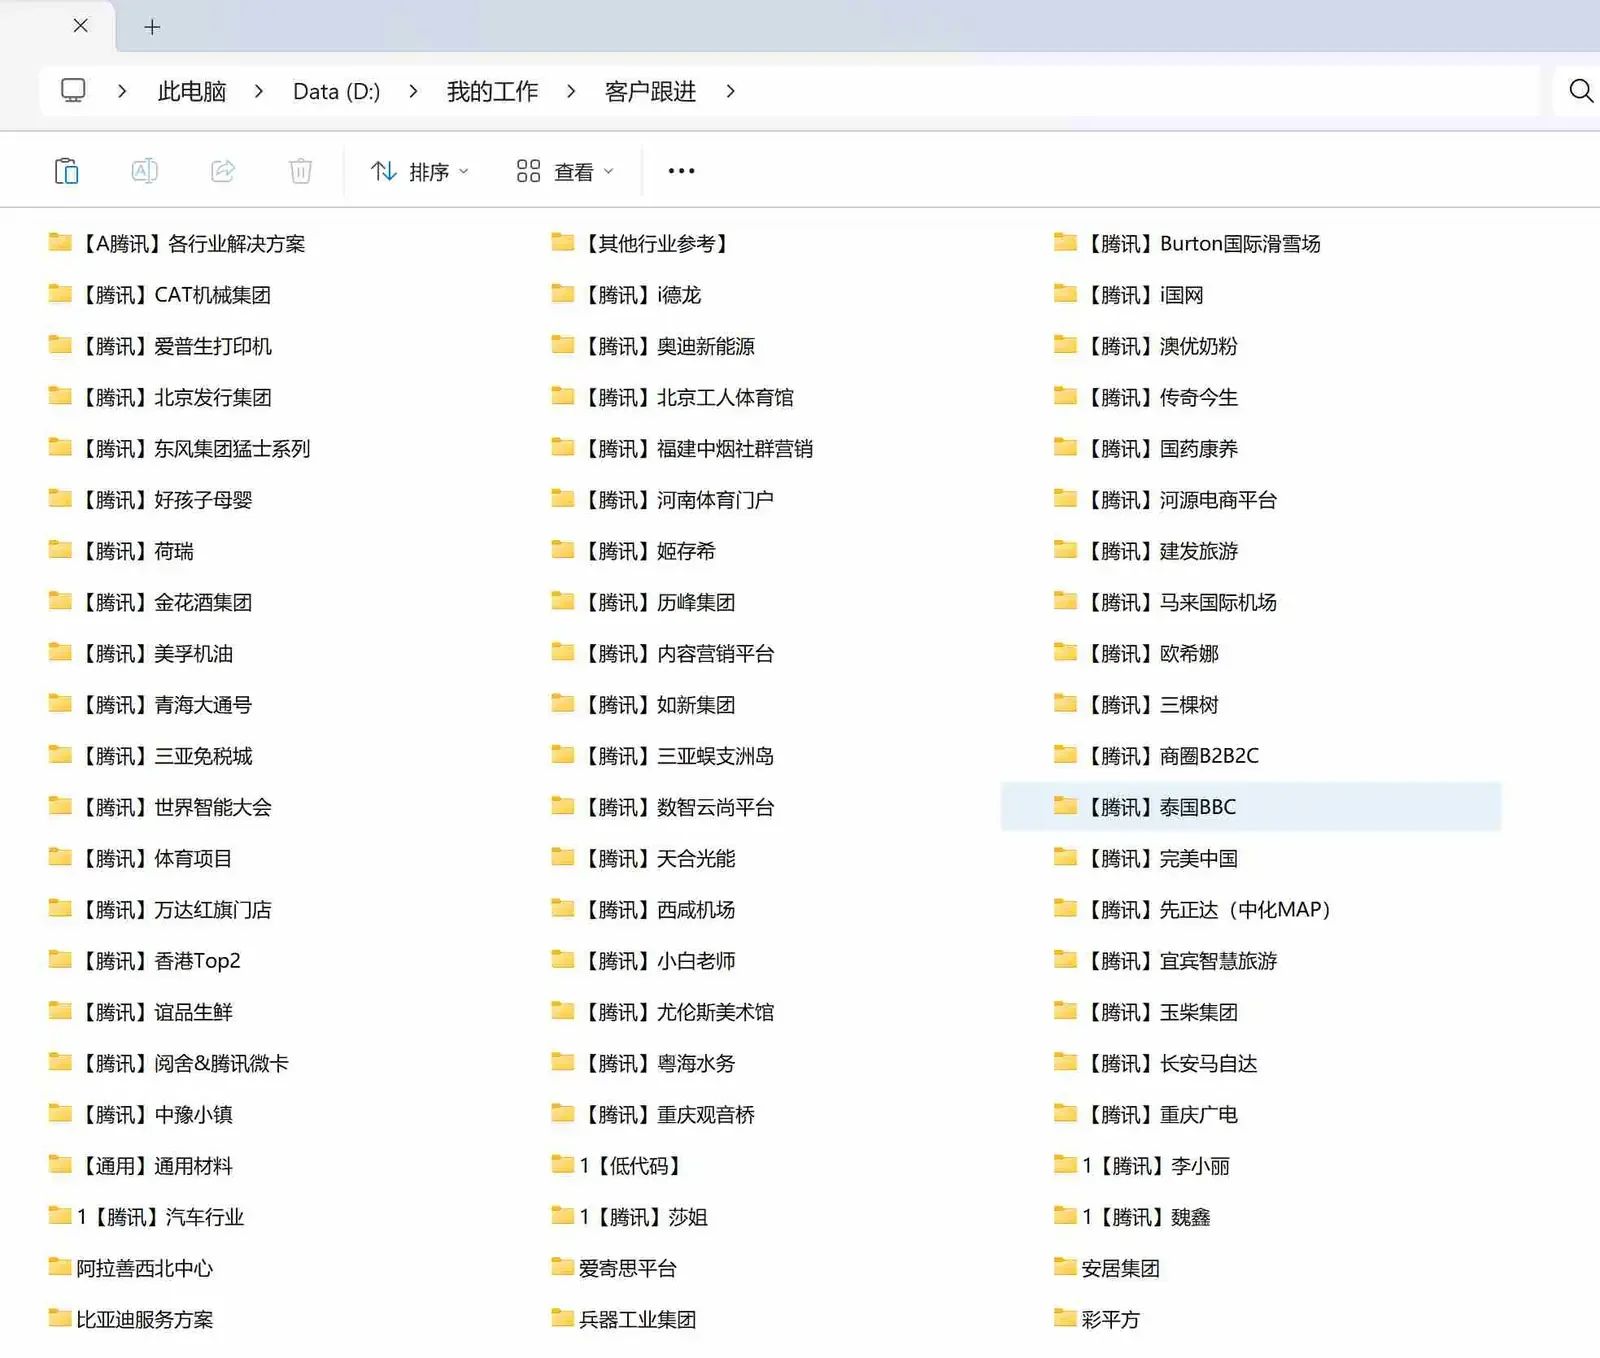Select folder icon of 【通用】通用材料
Image resolution: width=1600 pixels, height=1358 pixels.
pyautogui.click(x=60, y=1164)
